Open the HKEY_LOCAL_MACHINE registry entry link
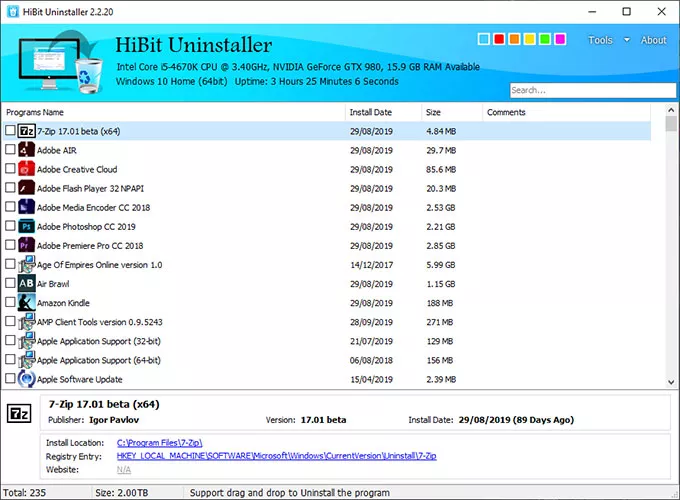 [x=277, y=456]
